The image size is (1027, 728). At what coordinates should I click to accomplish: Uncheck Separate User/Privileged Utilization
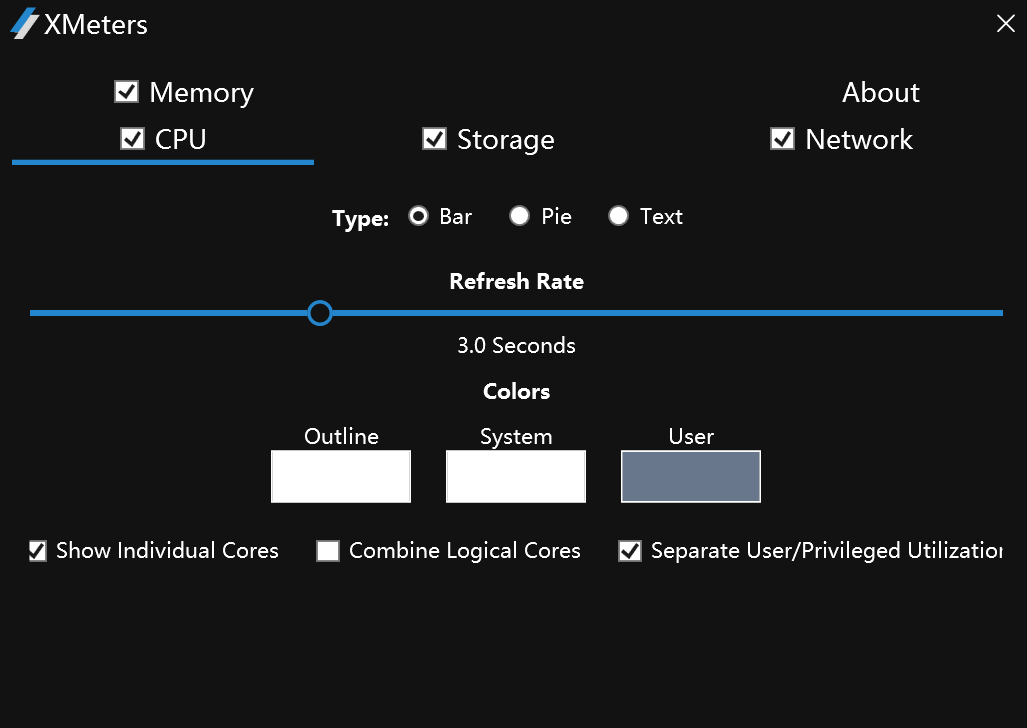point(630,551)
